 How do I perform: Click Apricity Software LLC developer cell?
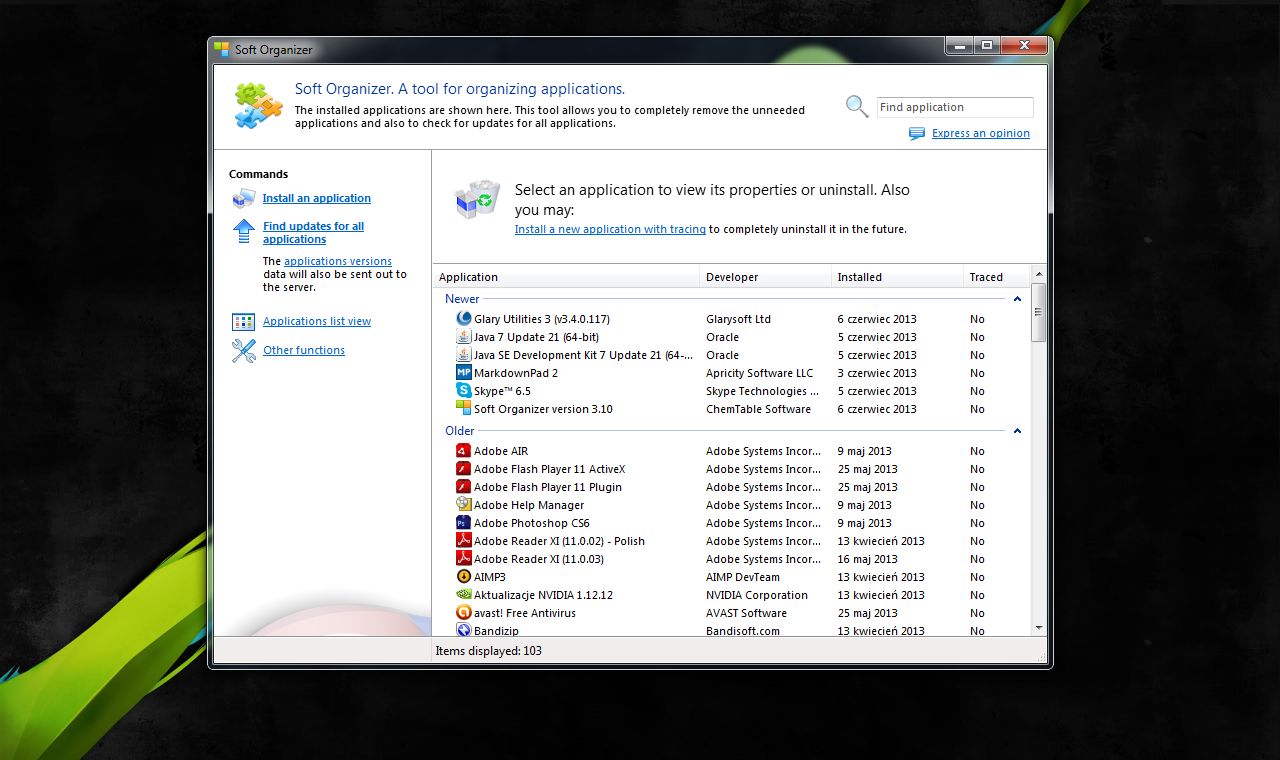pyautogui.click(x=760, y=373)
